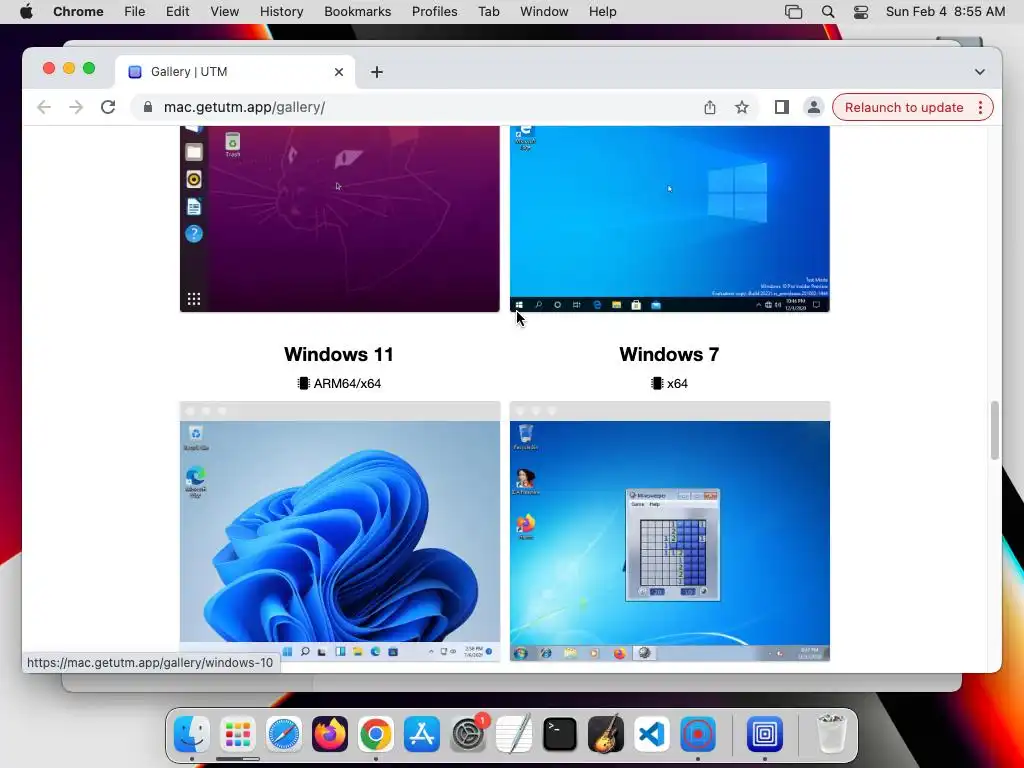Image resolution: width=1024 pixels, height=768 pixels.
Task: Reload the UTM gallery page
Action: (x=108, y=107)
